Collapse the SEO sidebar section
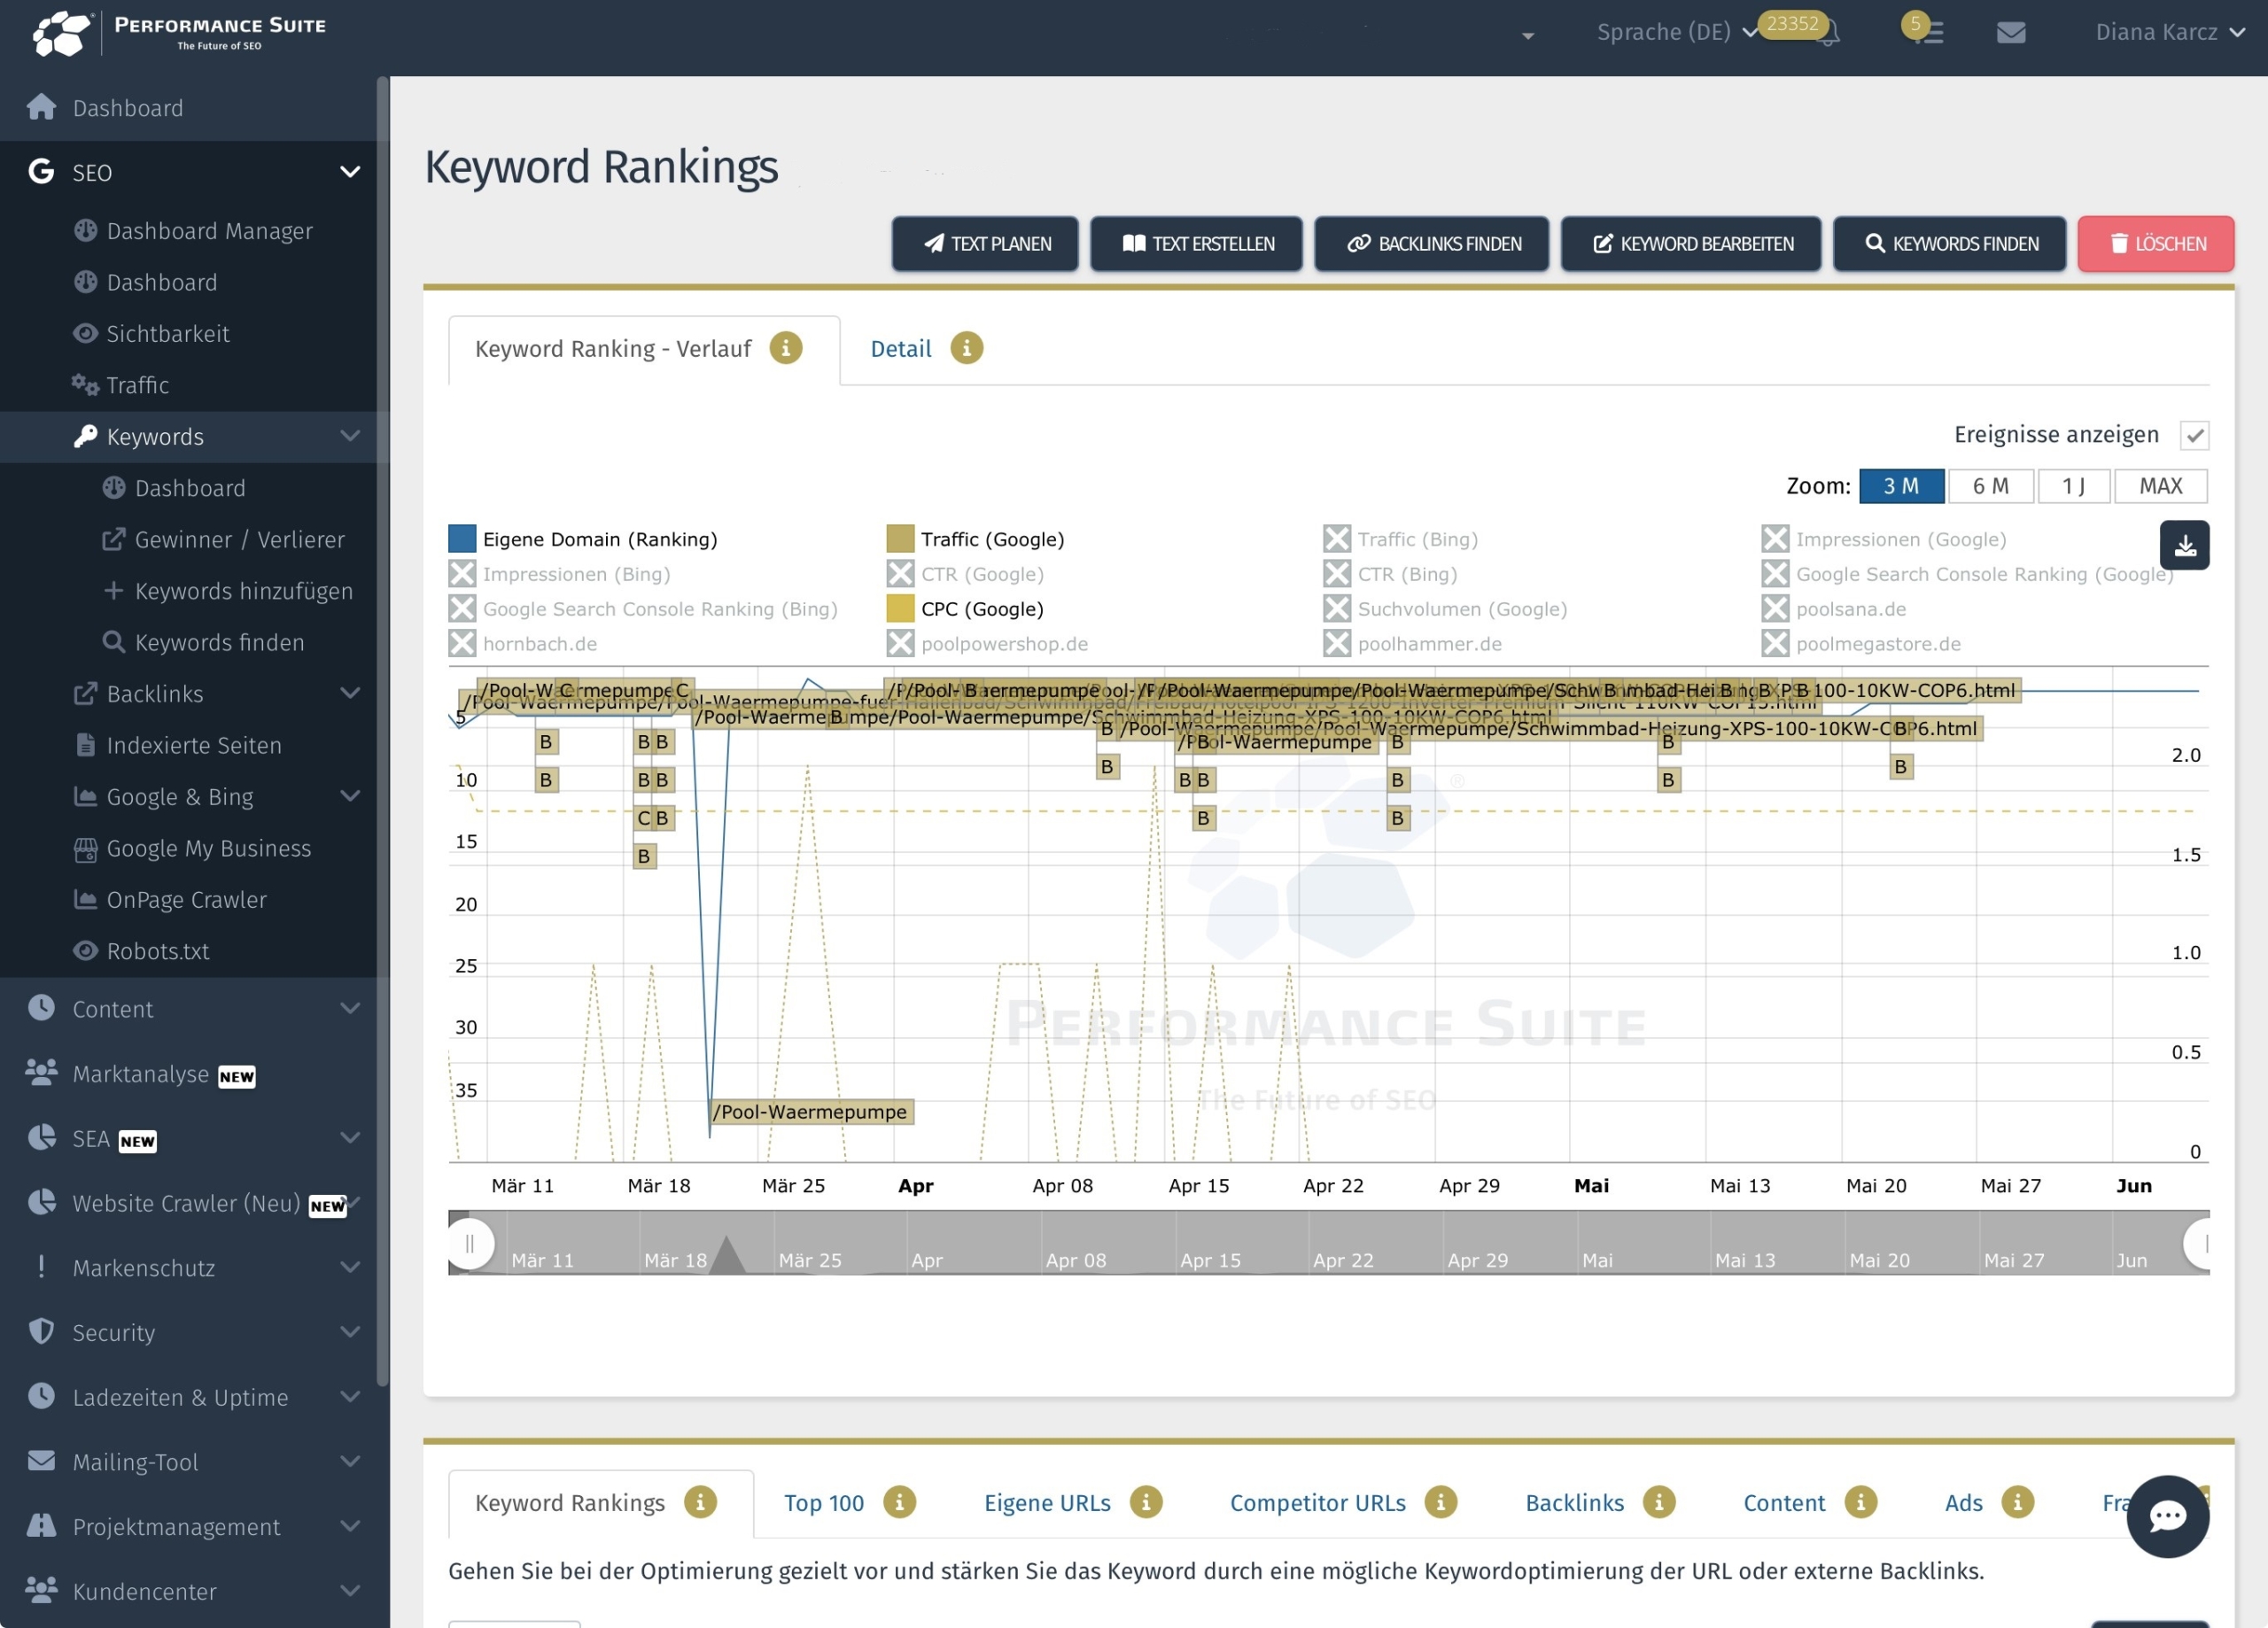This screenshot has width=2268, height=1628. [x=350, y=172]
